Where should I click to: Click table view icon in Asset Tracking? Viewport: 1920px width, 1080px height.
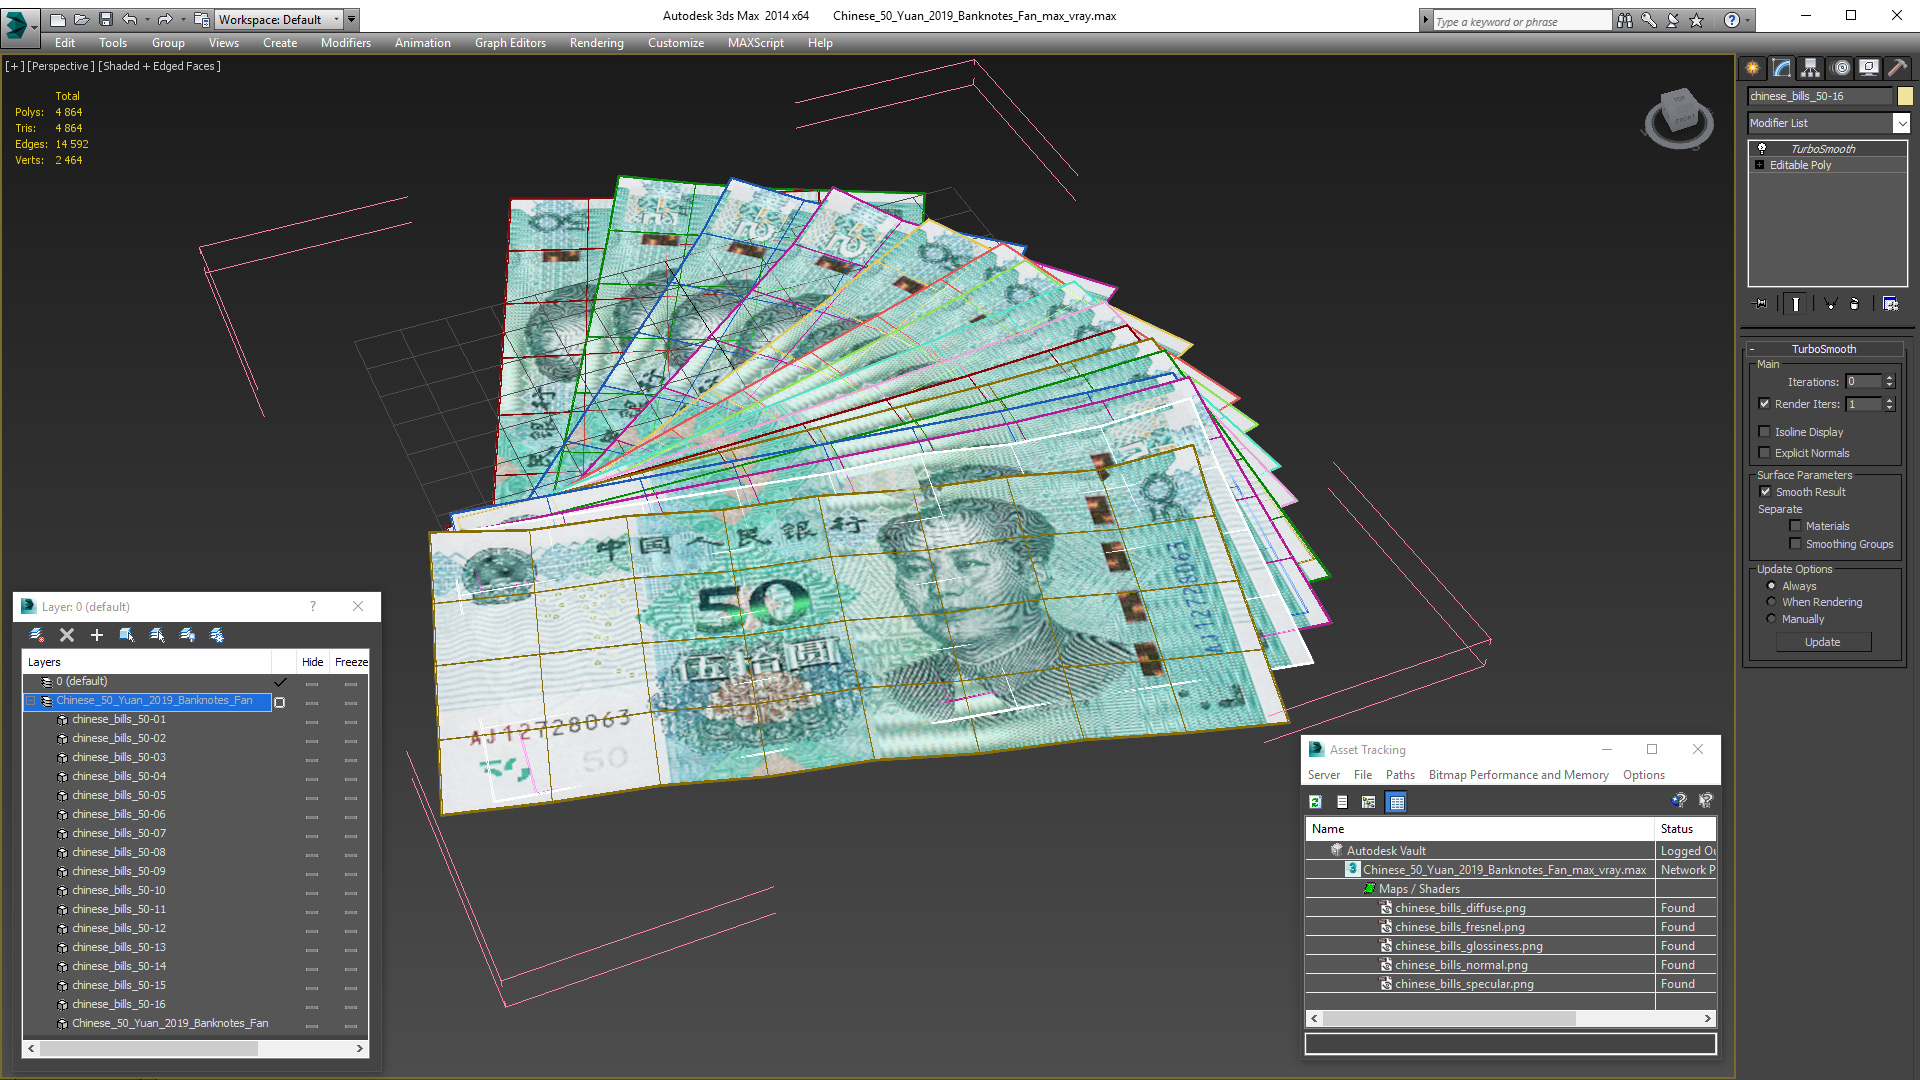tap(1397, 802)
